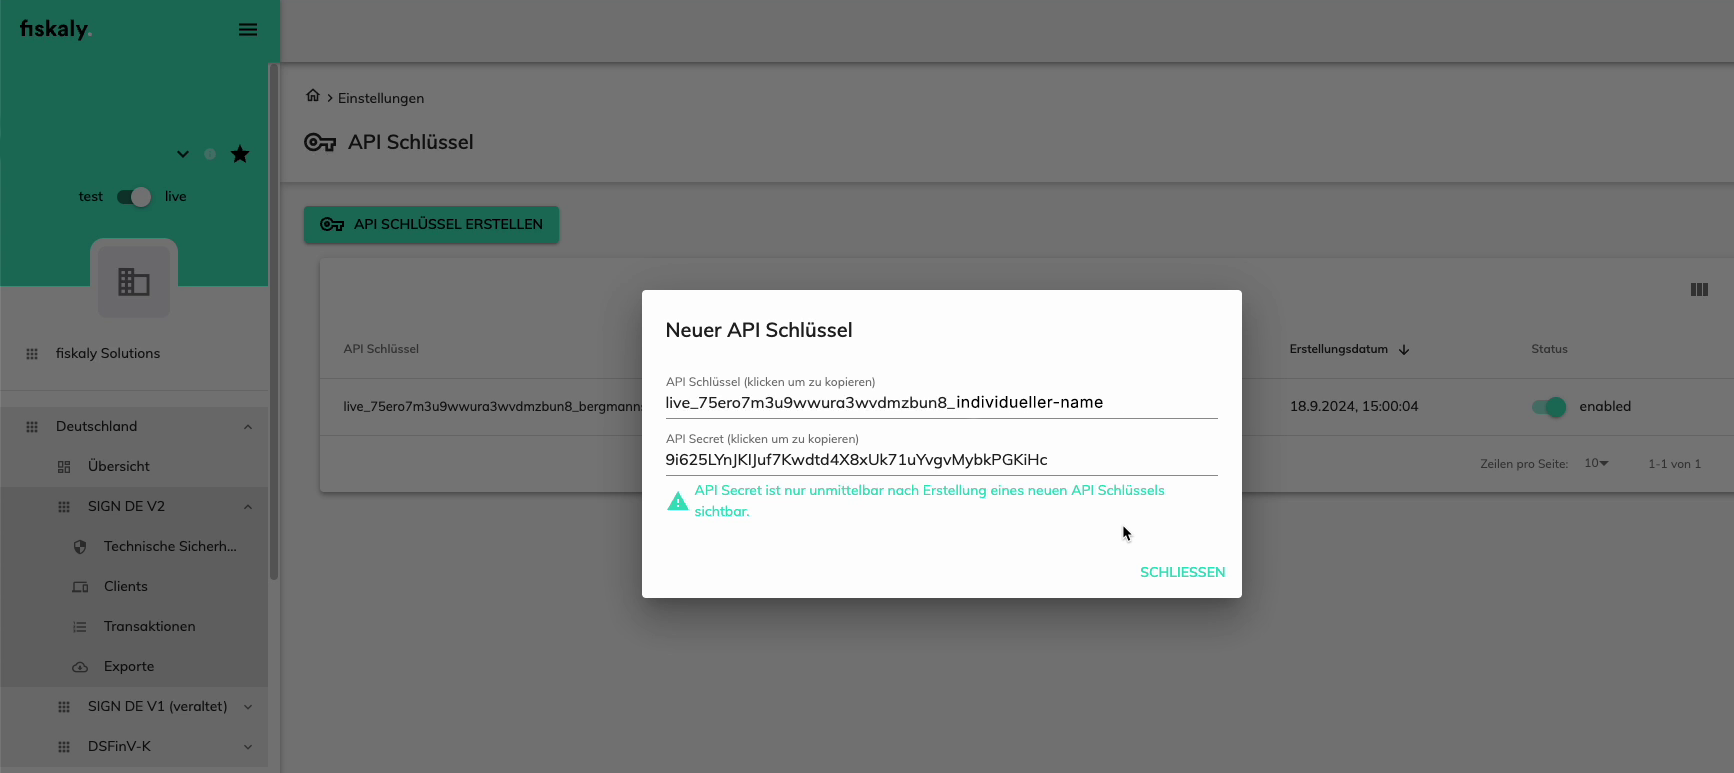The image size is (1734, 773).
Task: Click the hamburger menu icon in sidebar header
Action: (x=248, y=30)
